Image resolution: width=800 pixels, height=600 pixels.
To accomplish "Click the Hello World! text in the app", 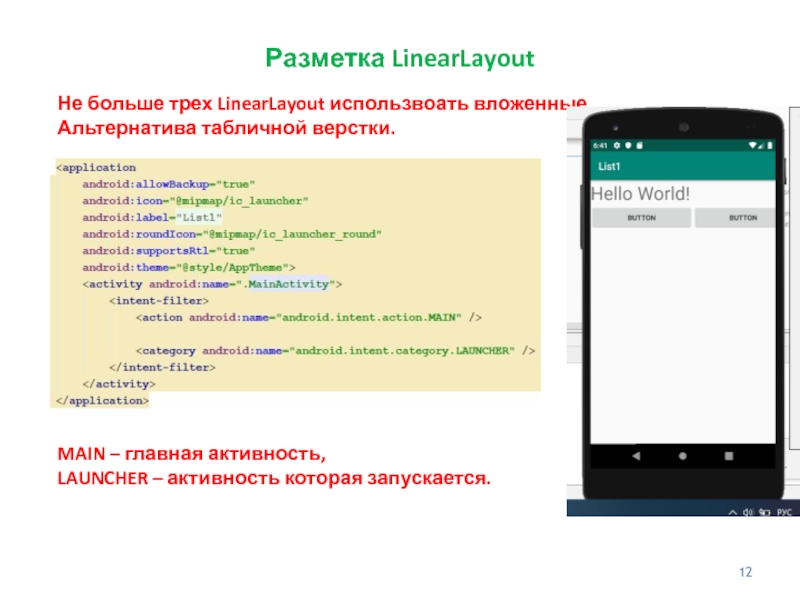I will (641, 193).
